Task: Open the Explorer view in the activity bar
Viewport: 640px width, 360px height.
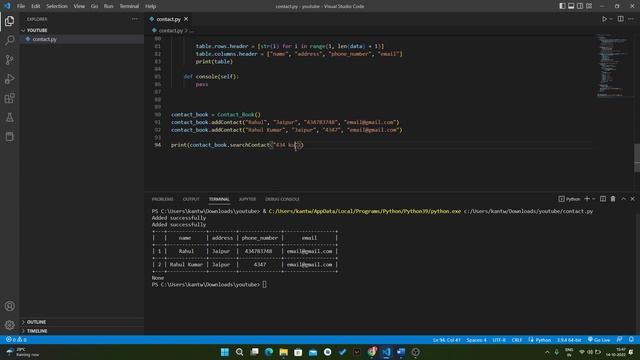Action: [9, 21]
